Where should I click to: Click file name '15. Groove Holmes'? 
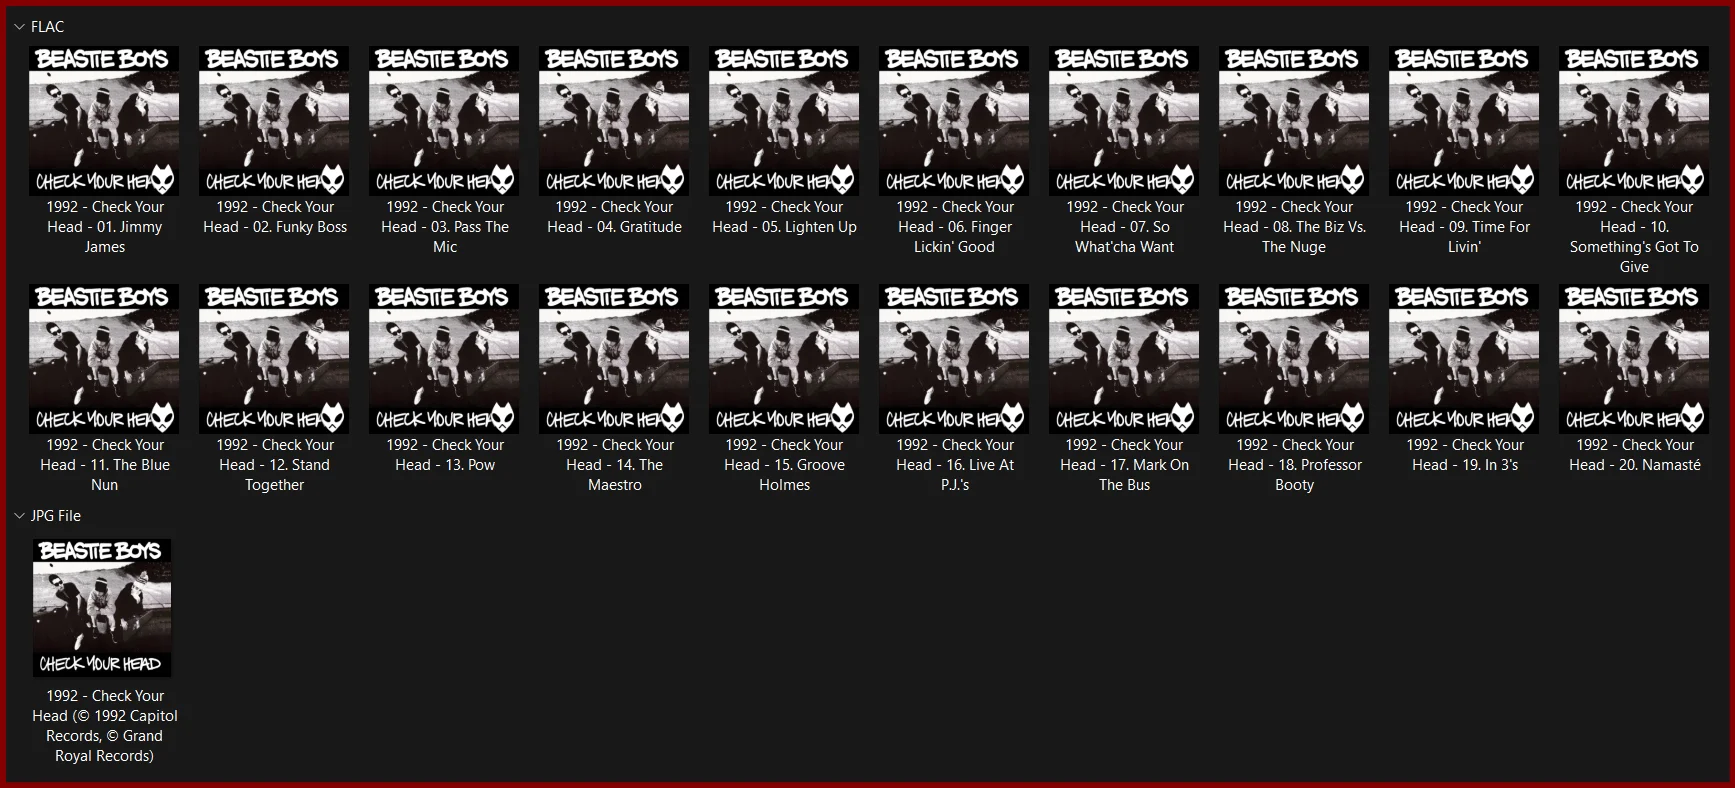point(784,465)
